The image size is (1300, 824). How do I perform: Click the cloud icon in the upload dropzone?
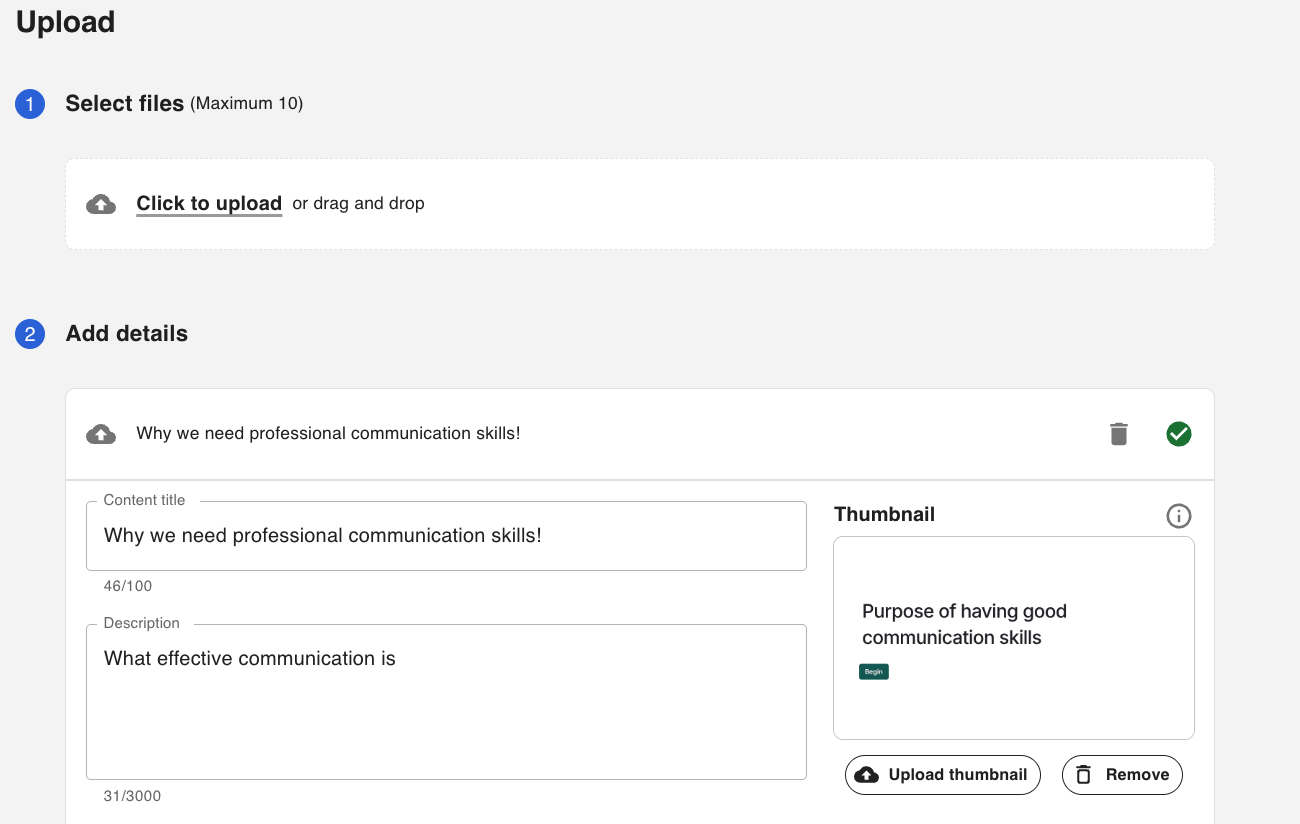click(101, 204)
